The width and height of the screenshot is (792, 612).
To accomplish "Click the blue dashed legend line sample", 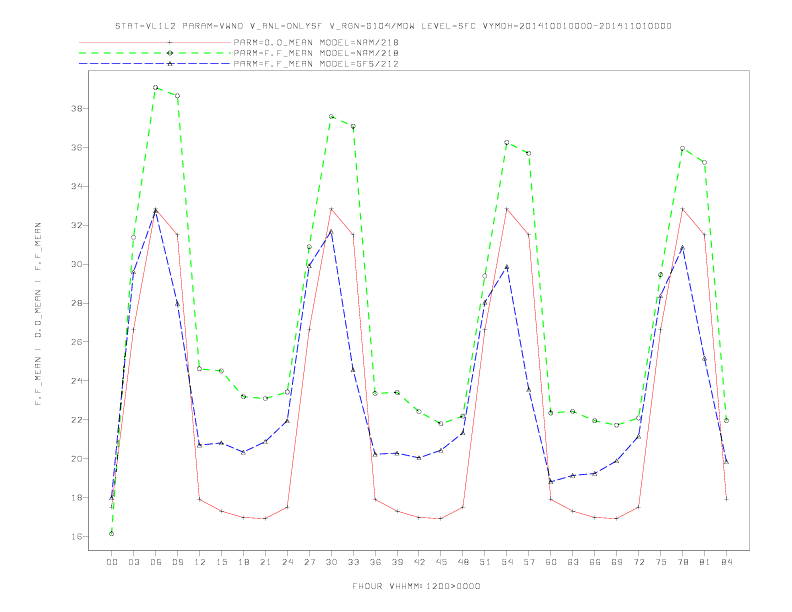I will click(155, 64).
